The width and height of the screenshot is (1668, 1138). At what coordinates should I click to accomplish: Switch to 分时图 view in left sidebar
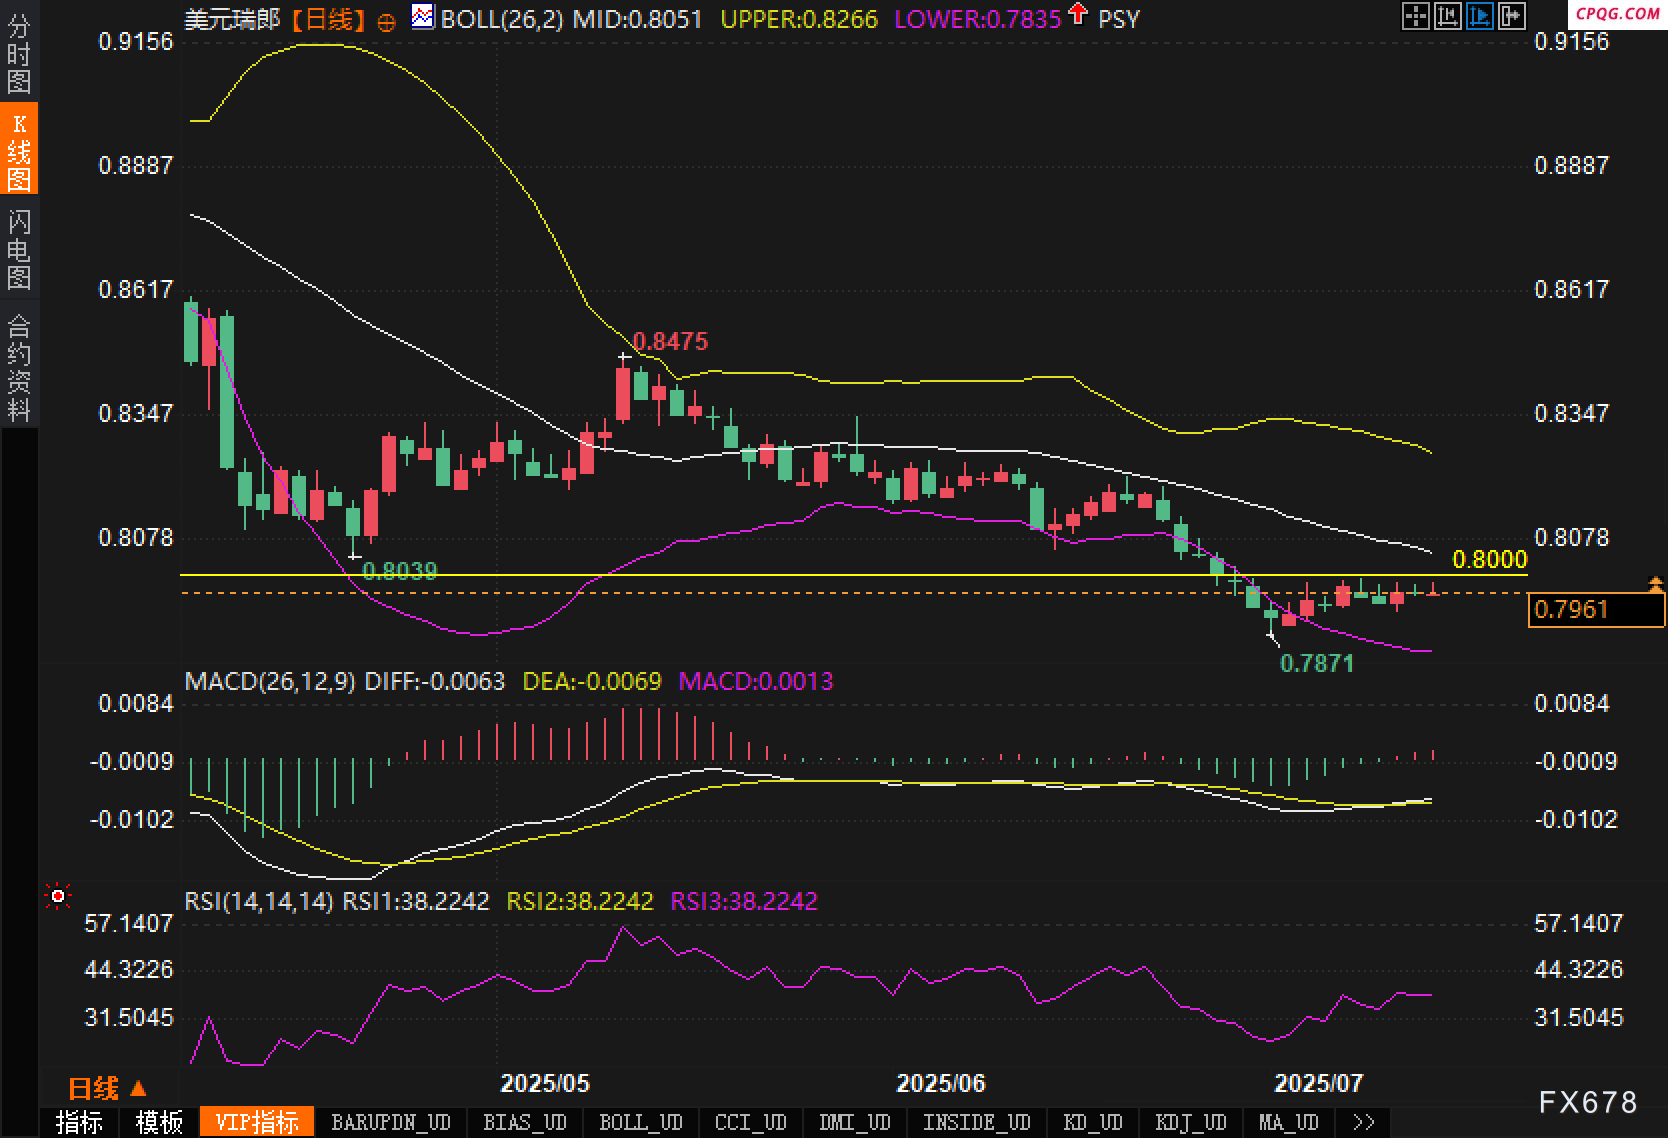point(19,54)
